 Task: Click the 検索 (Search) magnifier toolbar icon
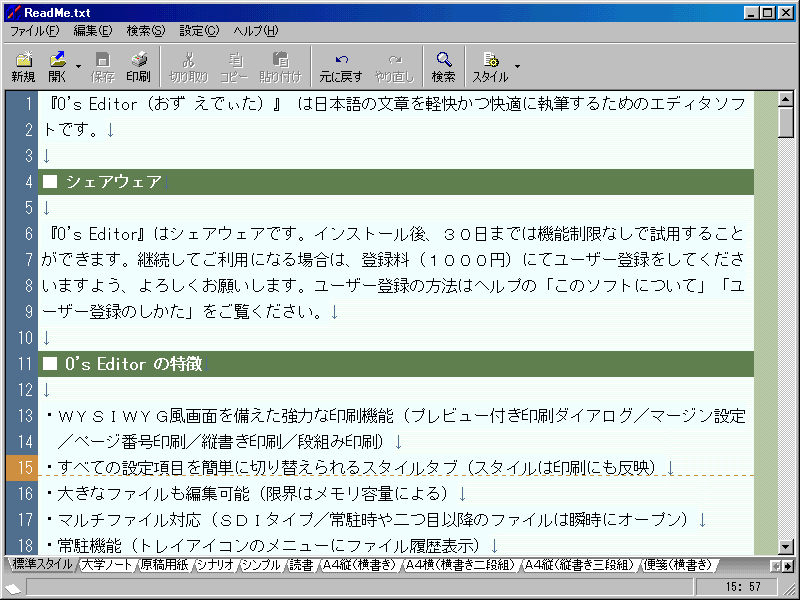point(443,66)
